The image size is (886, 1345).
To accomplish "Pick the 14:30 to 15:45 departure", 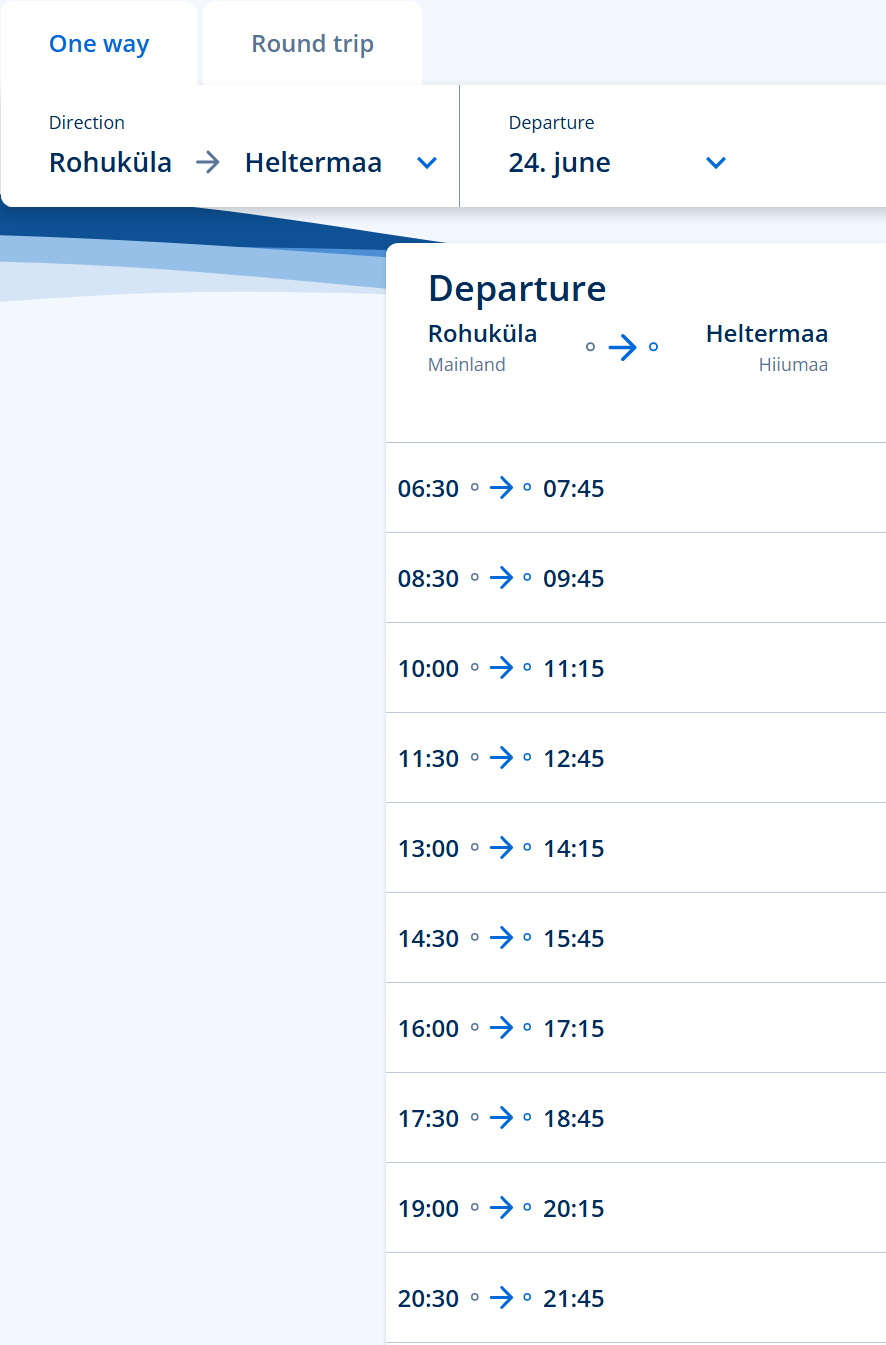I will tap(501, 938).
